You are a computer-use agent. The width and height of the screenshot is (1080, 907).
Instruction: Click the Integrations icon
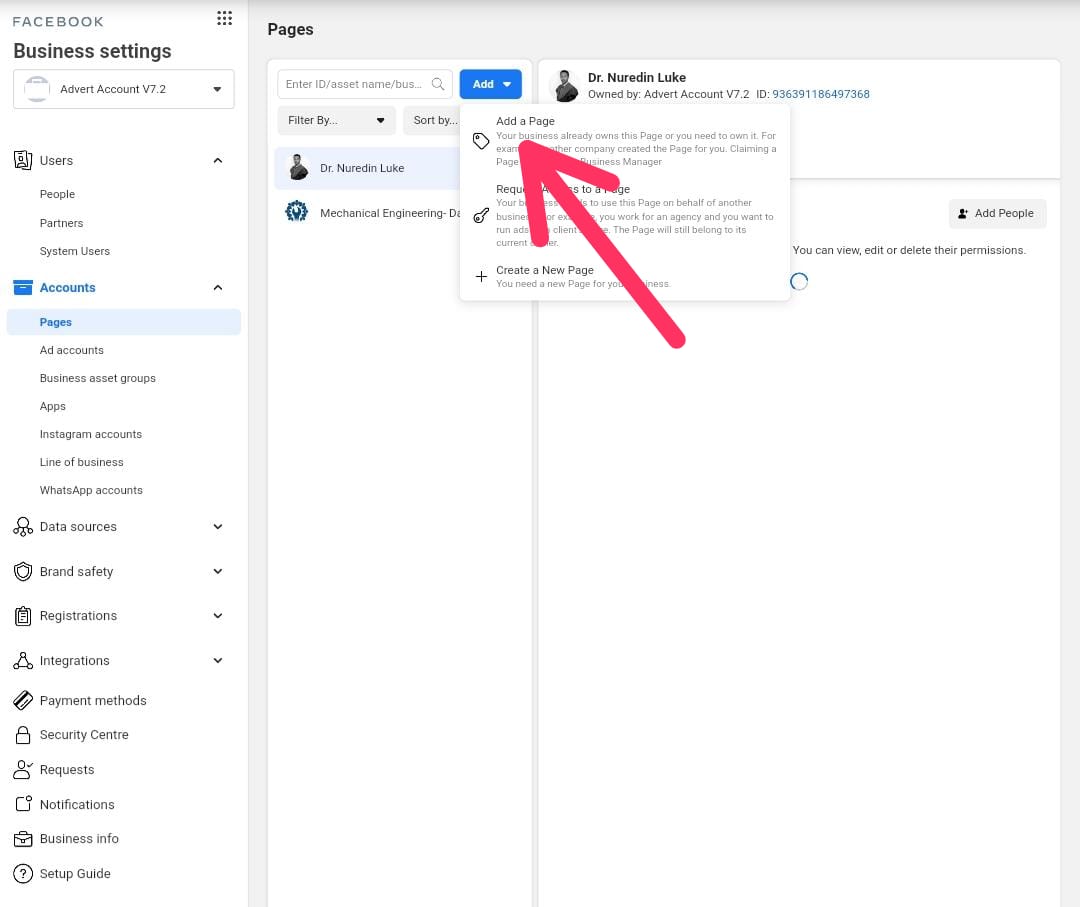pyautogui.click(x=23, y=660)
